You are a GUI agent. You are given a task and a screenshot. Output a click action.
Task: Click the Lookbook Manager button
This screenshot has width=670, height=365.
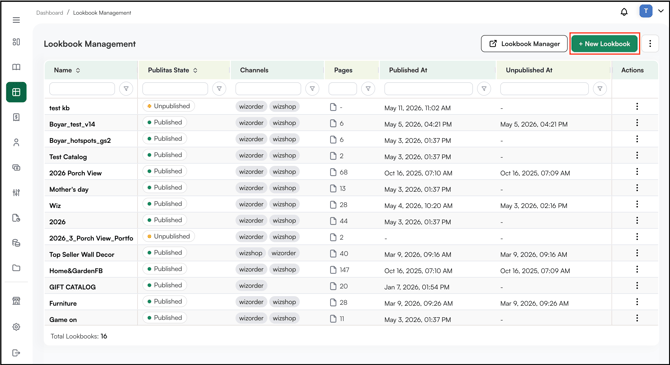pyautogui.click(x=524, y=44)
